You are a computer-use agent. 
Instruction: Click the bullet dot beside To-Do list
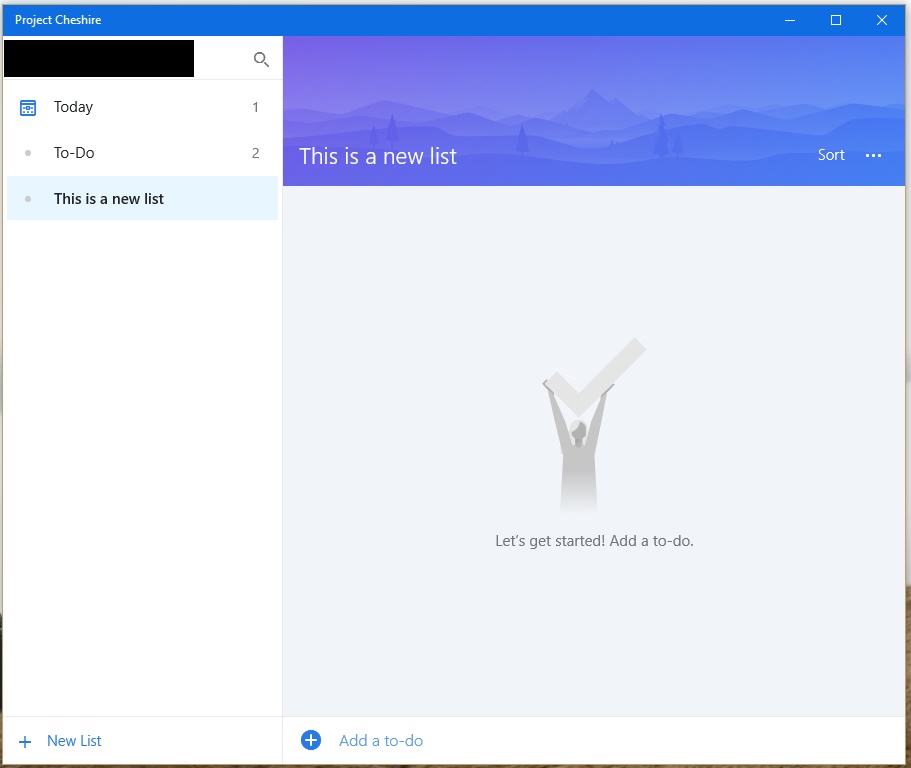click(28, 153)
